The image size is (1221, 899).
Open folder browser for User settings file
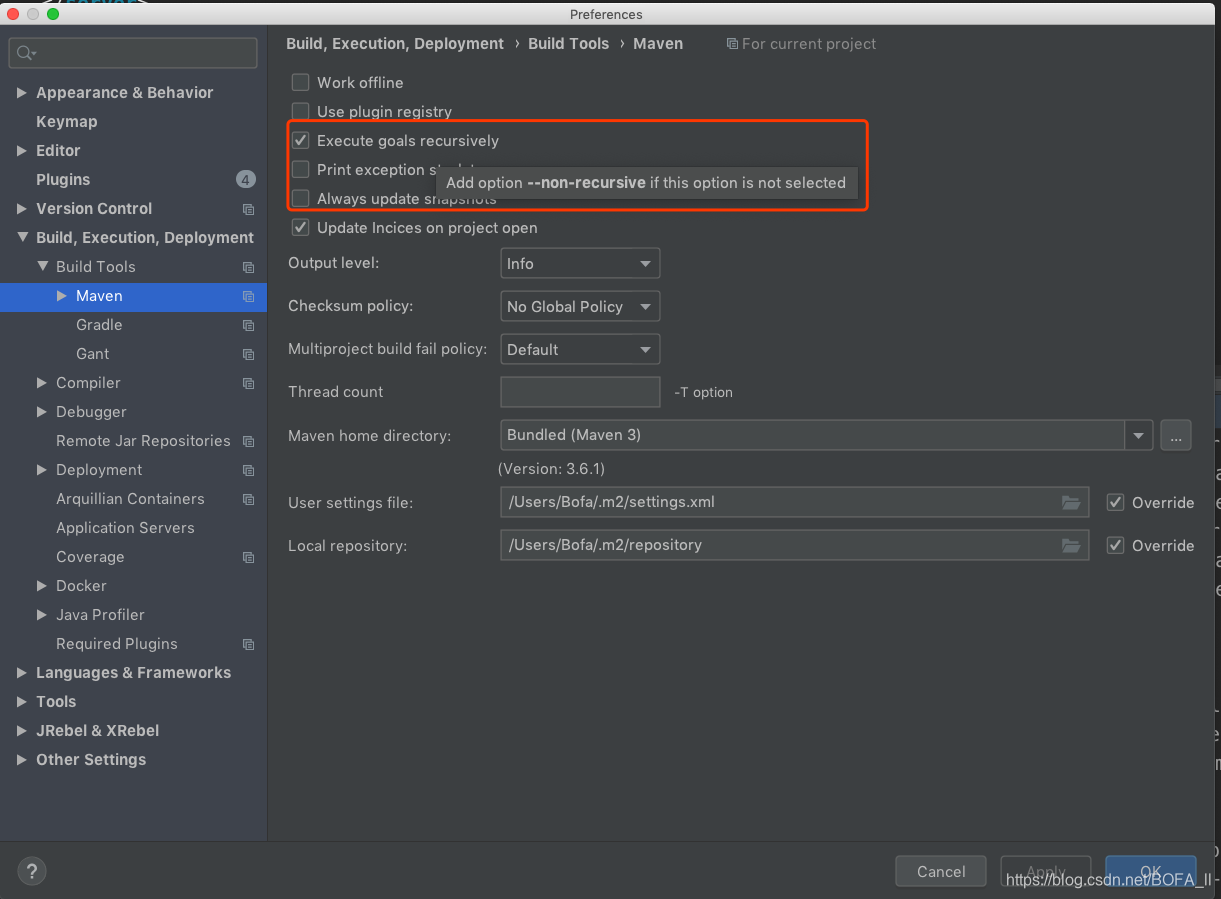click(x=1071, y=502)
